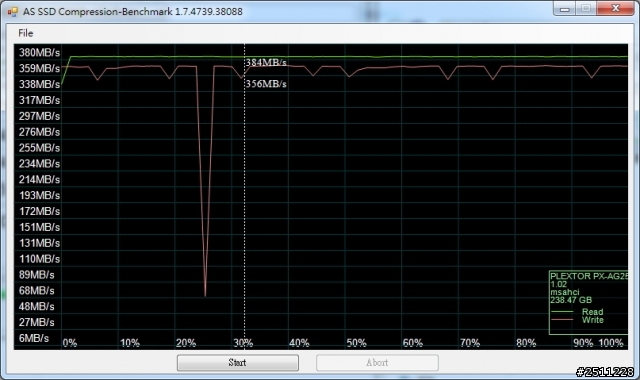Click the disabled Abort button
640x380 pixels.
377,362
